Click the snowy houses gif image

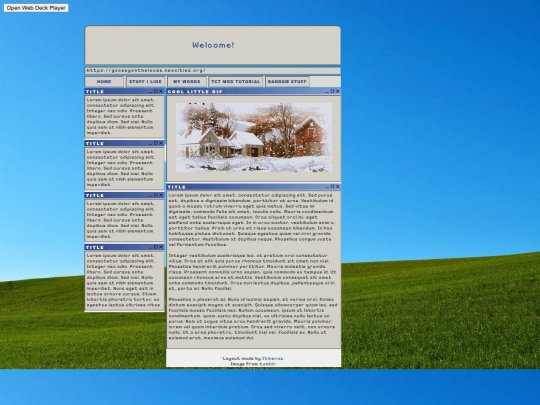[254, 137]
